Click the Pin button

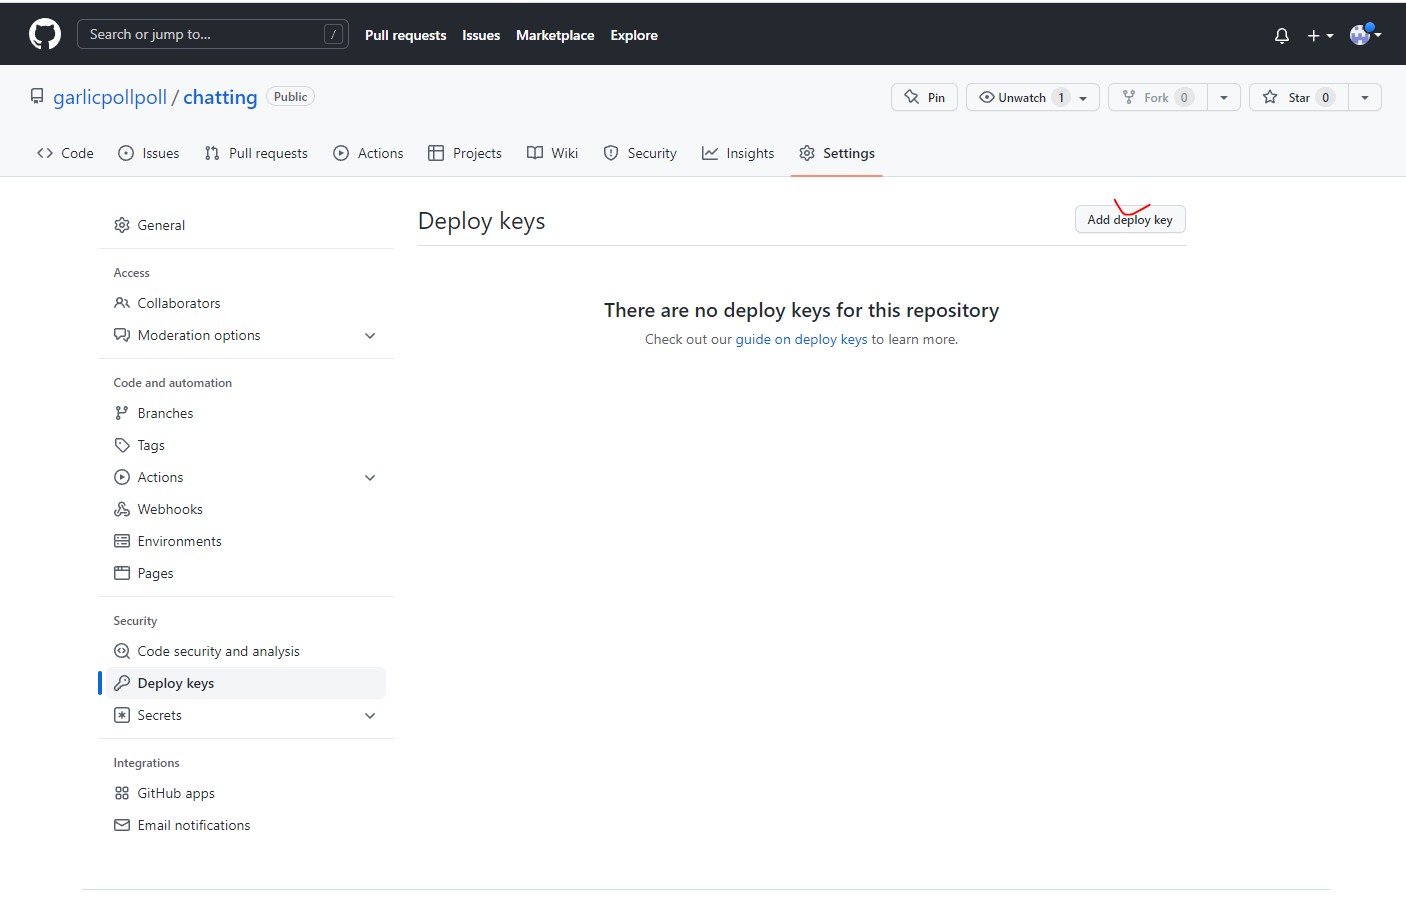tap(925, 97)
